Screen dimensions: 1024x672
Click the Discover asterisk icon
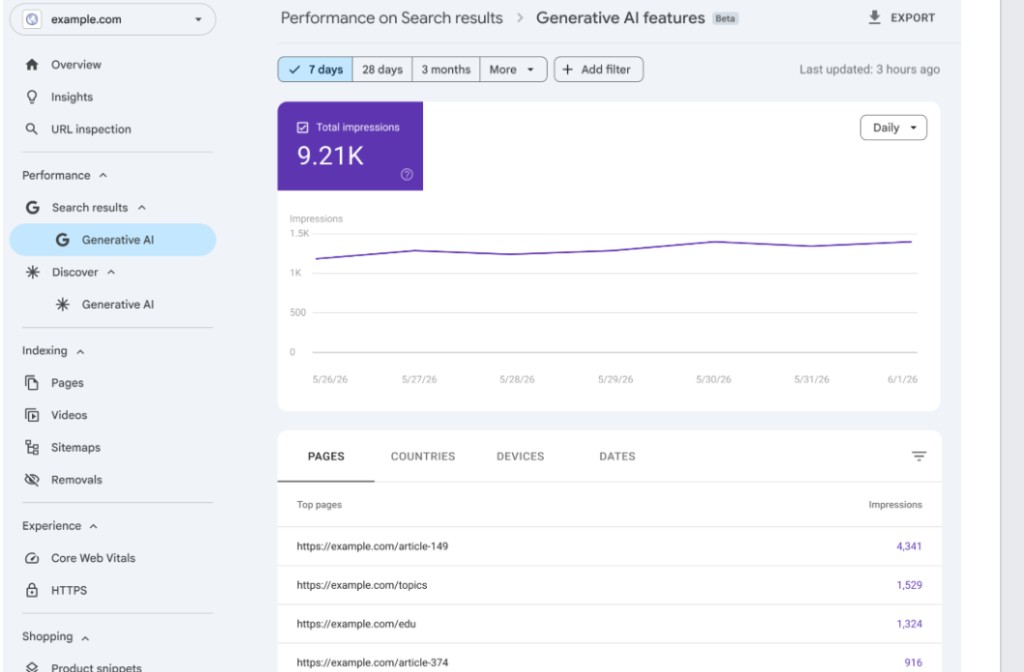pyautogui.click(x=32, y=272)
